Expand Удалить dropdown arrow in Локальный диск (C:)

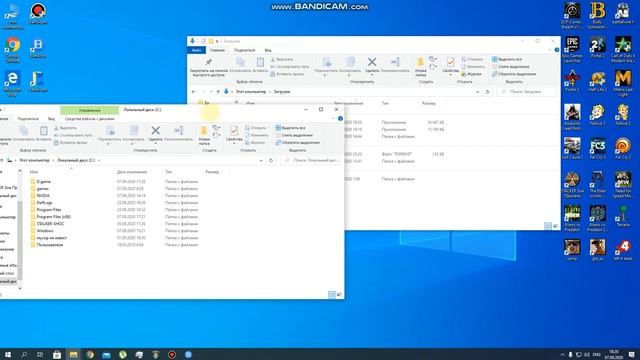[156, 144]
